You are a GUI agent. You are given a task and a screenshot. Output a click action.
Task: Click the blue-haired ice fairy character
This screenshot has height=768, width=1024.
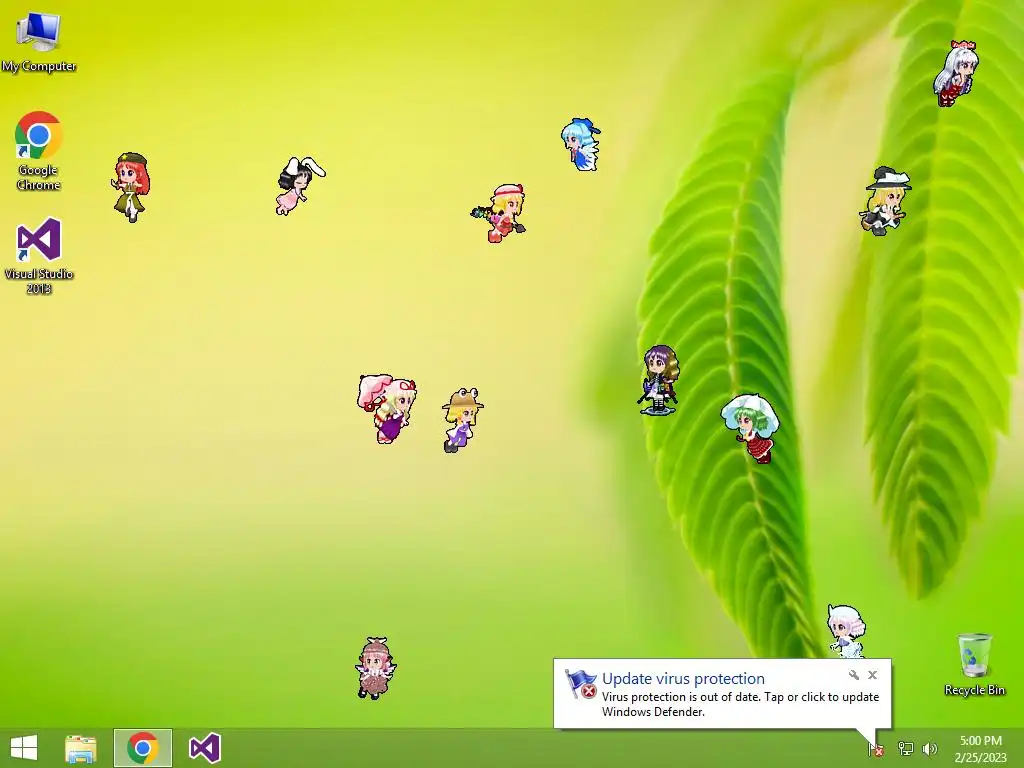click(581, 144)
